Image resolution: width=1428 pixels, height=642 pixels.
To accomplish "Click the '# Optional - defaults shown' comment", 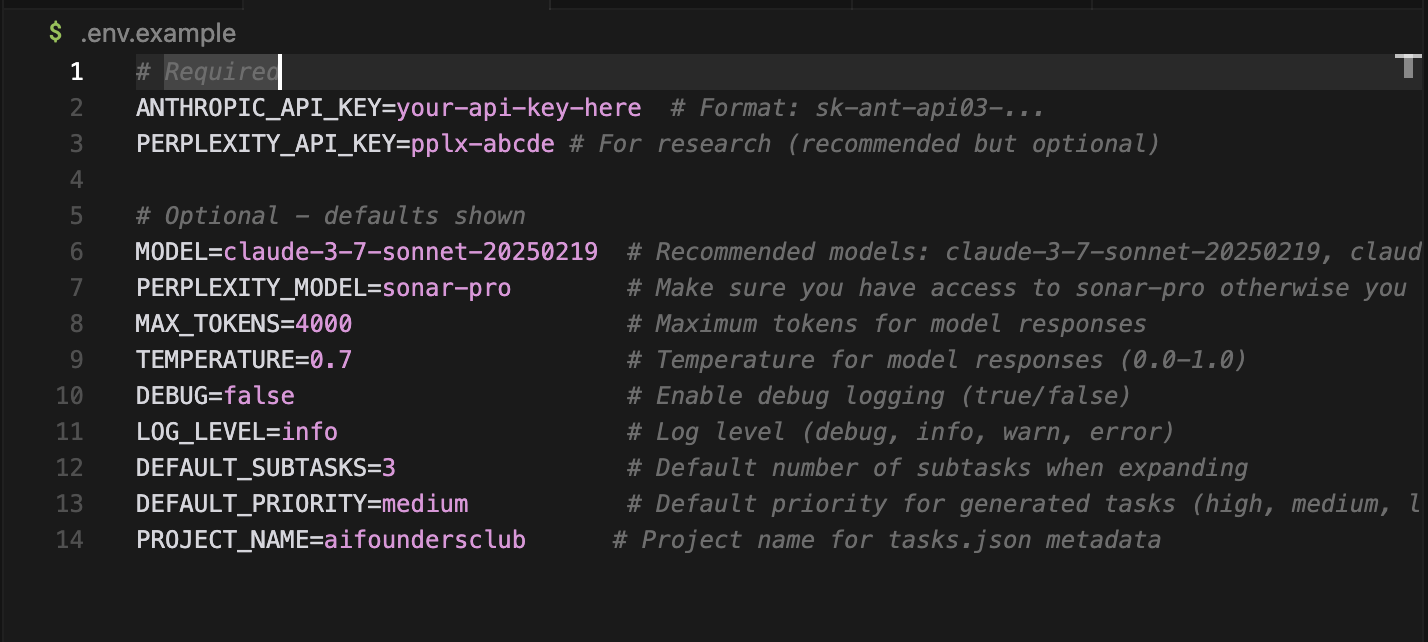I will click(330, 216).
